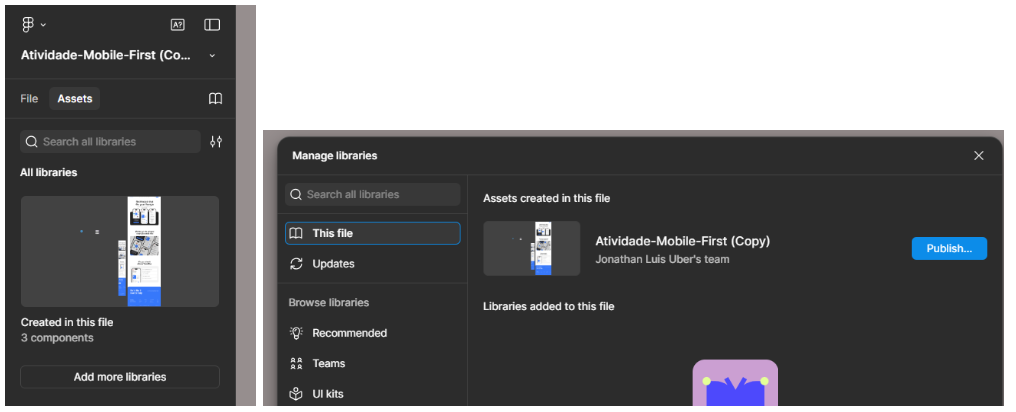Viewport: 1016px width, 412px height.
Task: Click the 'Atividade-Mobile-First (Copy)' title in dialog
Action: coord(682,241)
